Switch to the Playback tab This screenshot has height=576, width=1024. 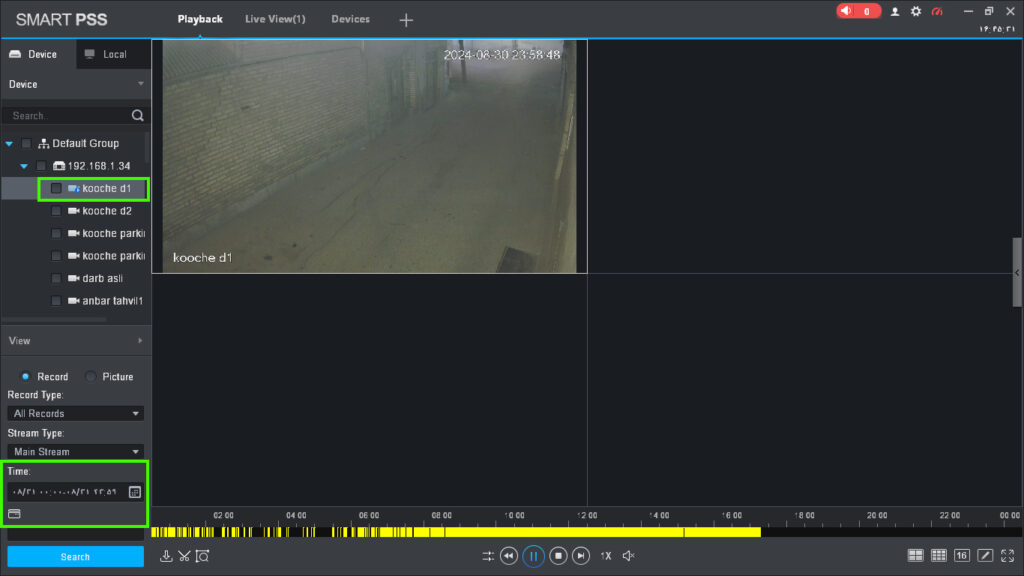[200, 19]
